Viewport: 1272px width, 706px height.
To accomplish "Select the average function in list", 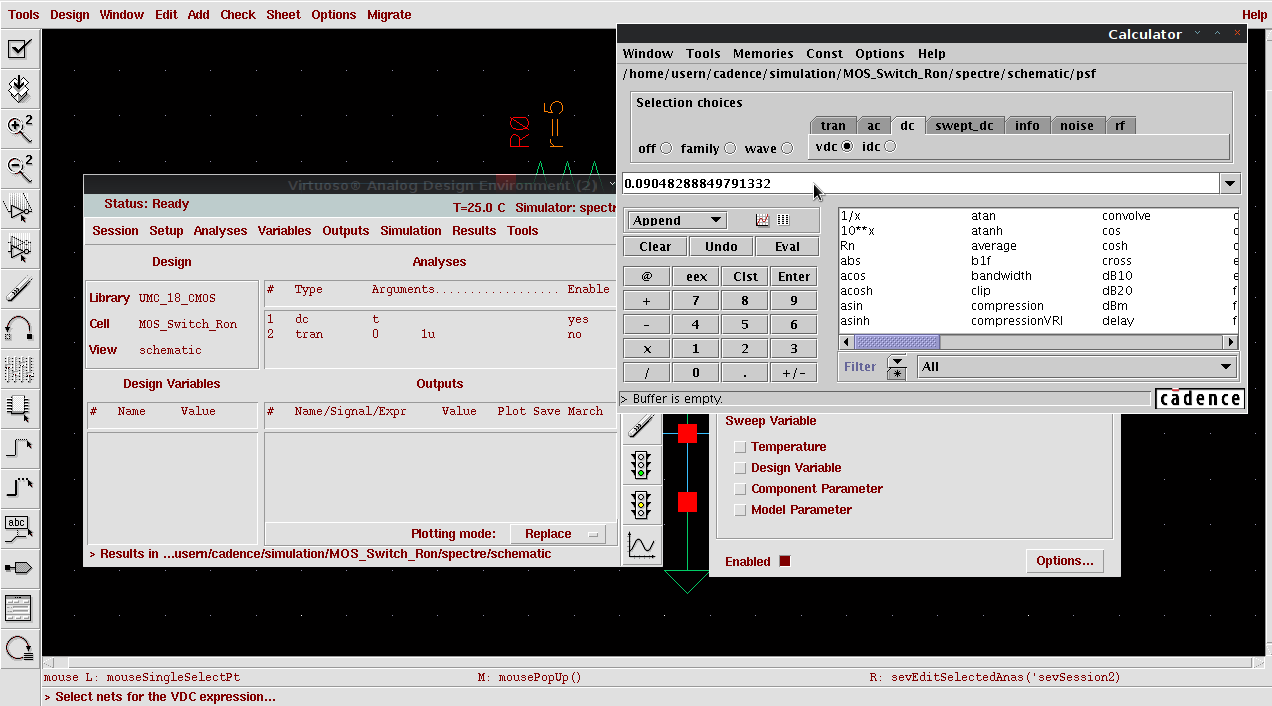I will coord(994,246).
